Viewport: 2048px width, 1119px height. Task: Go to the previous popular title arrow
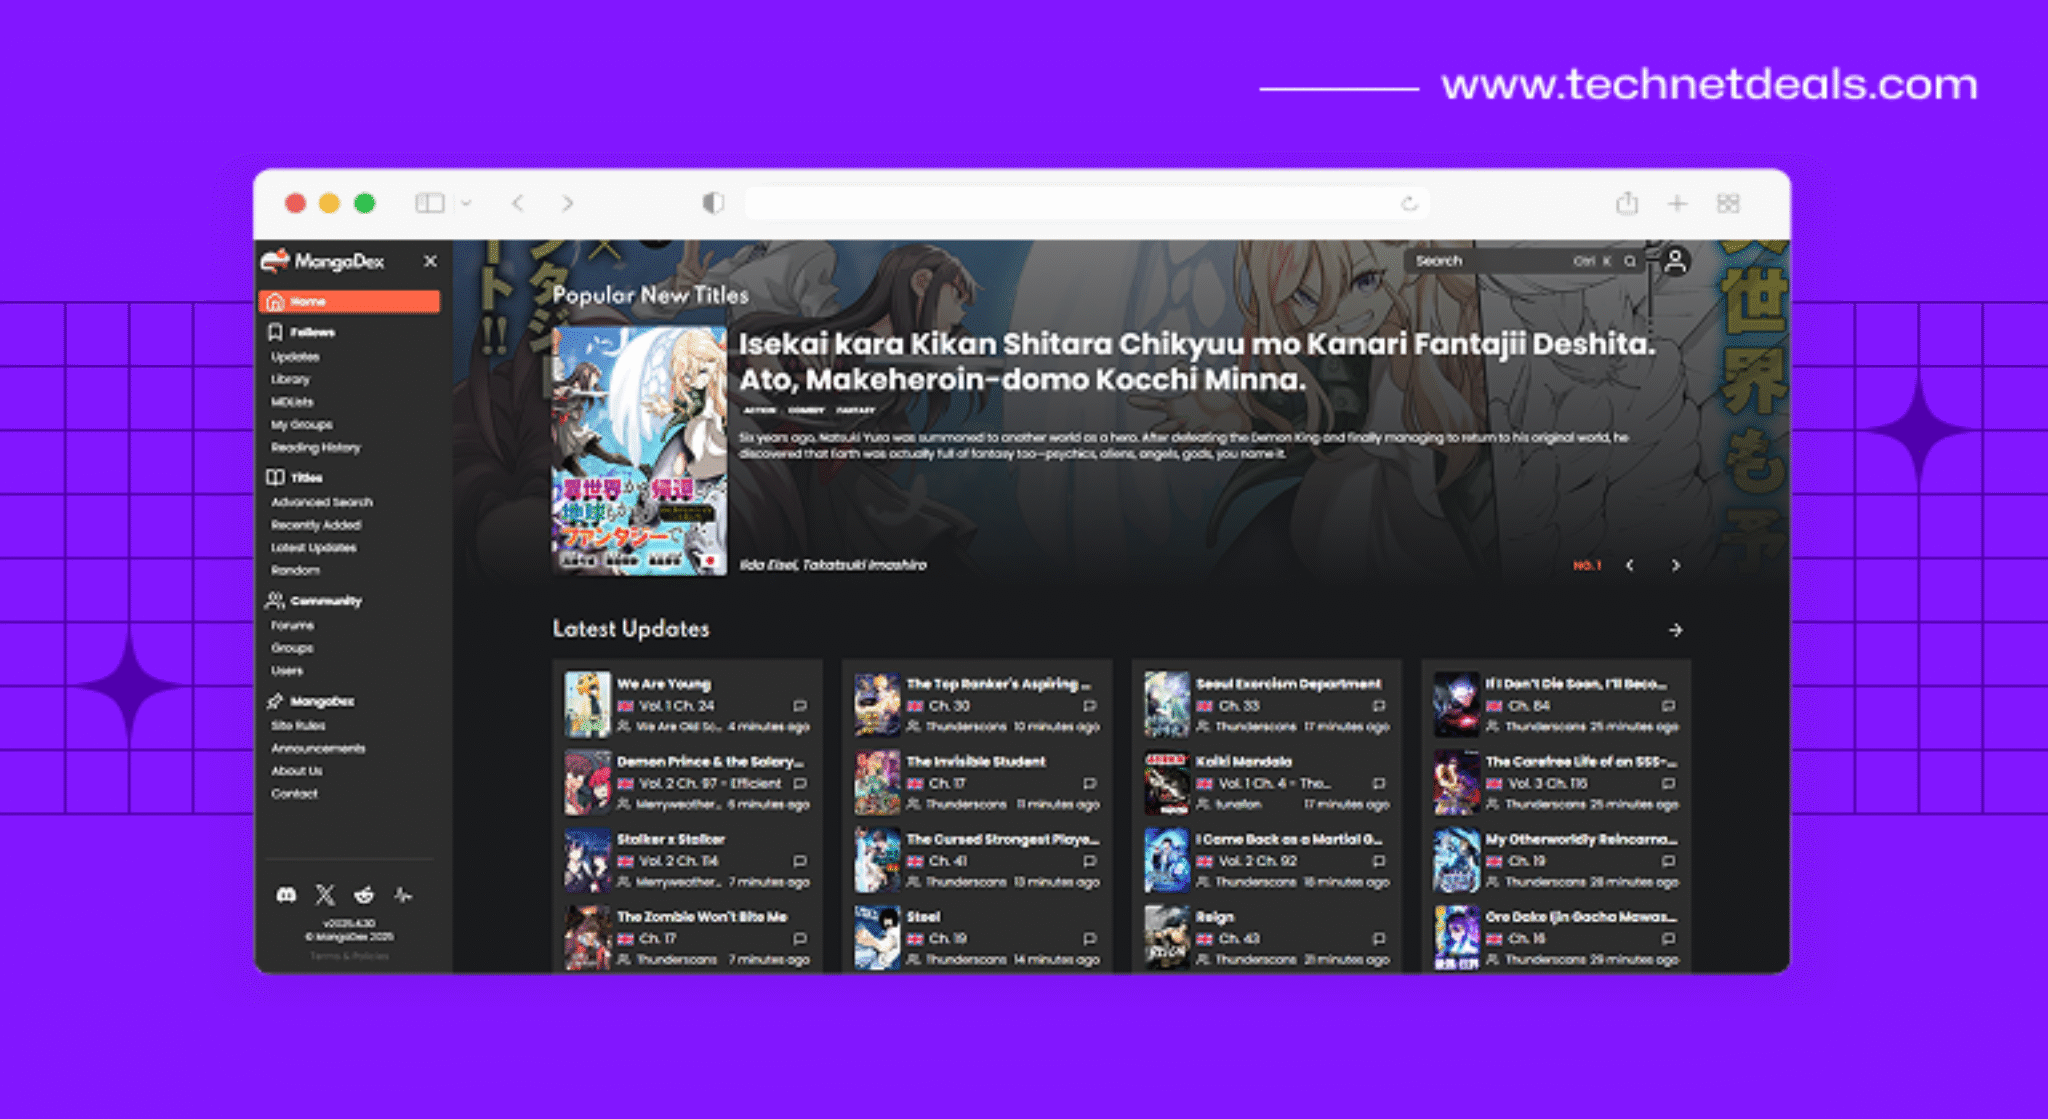(x=1630, y=566)
